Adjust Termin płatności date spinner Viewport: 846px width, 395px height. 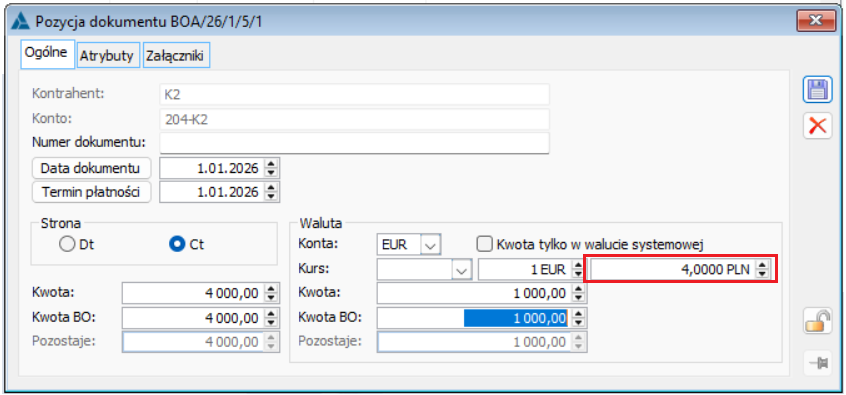(272, 192)
